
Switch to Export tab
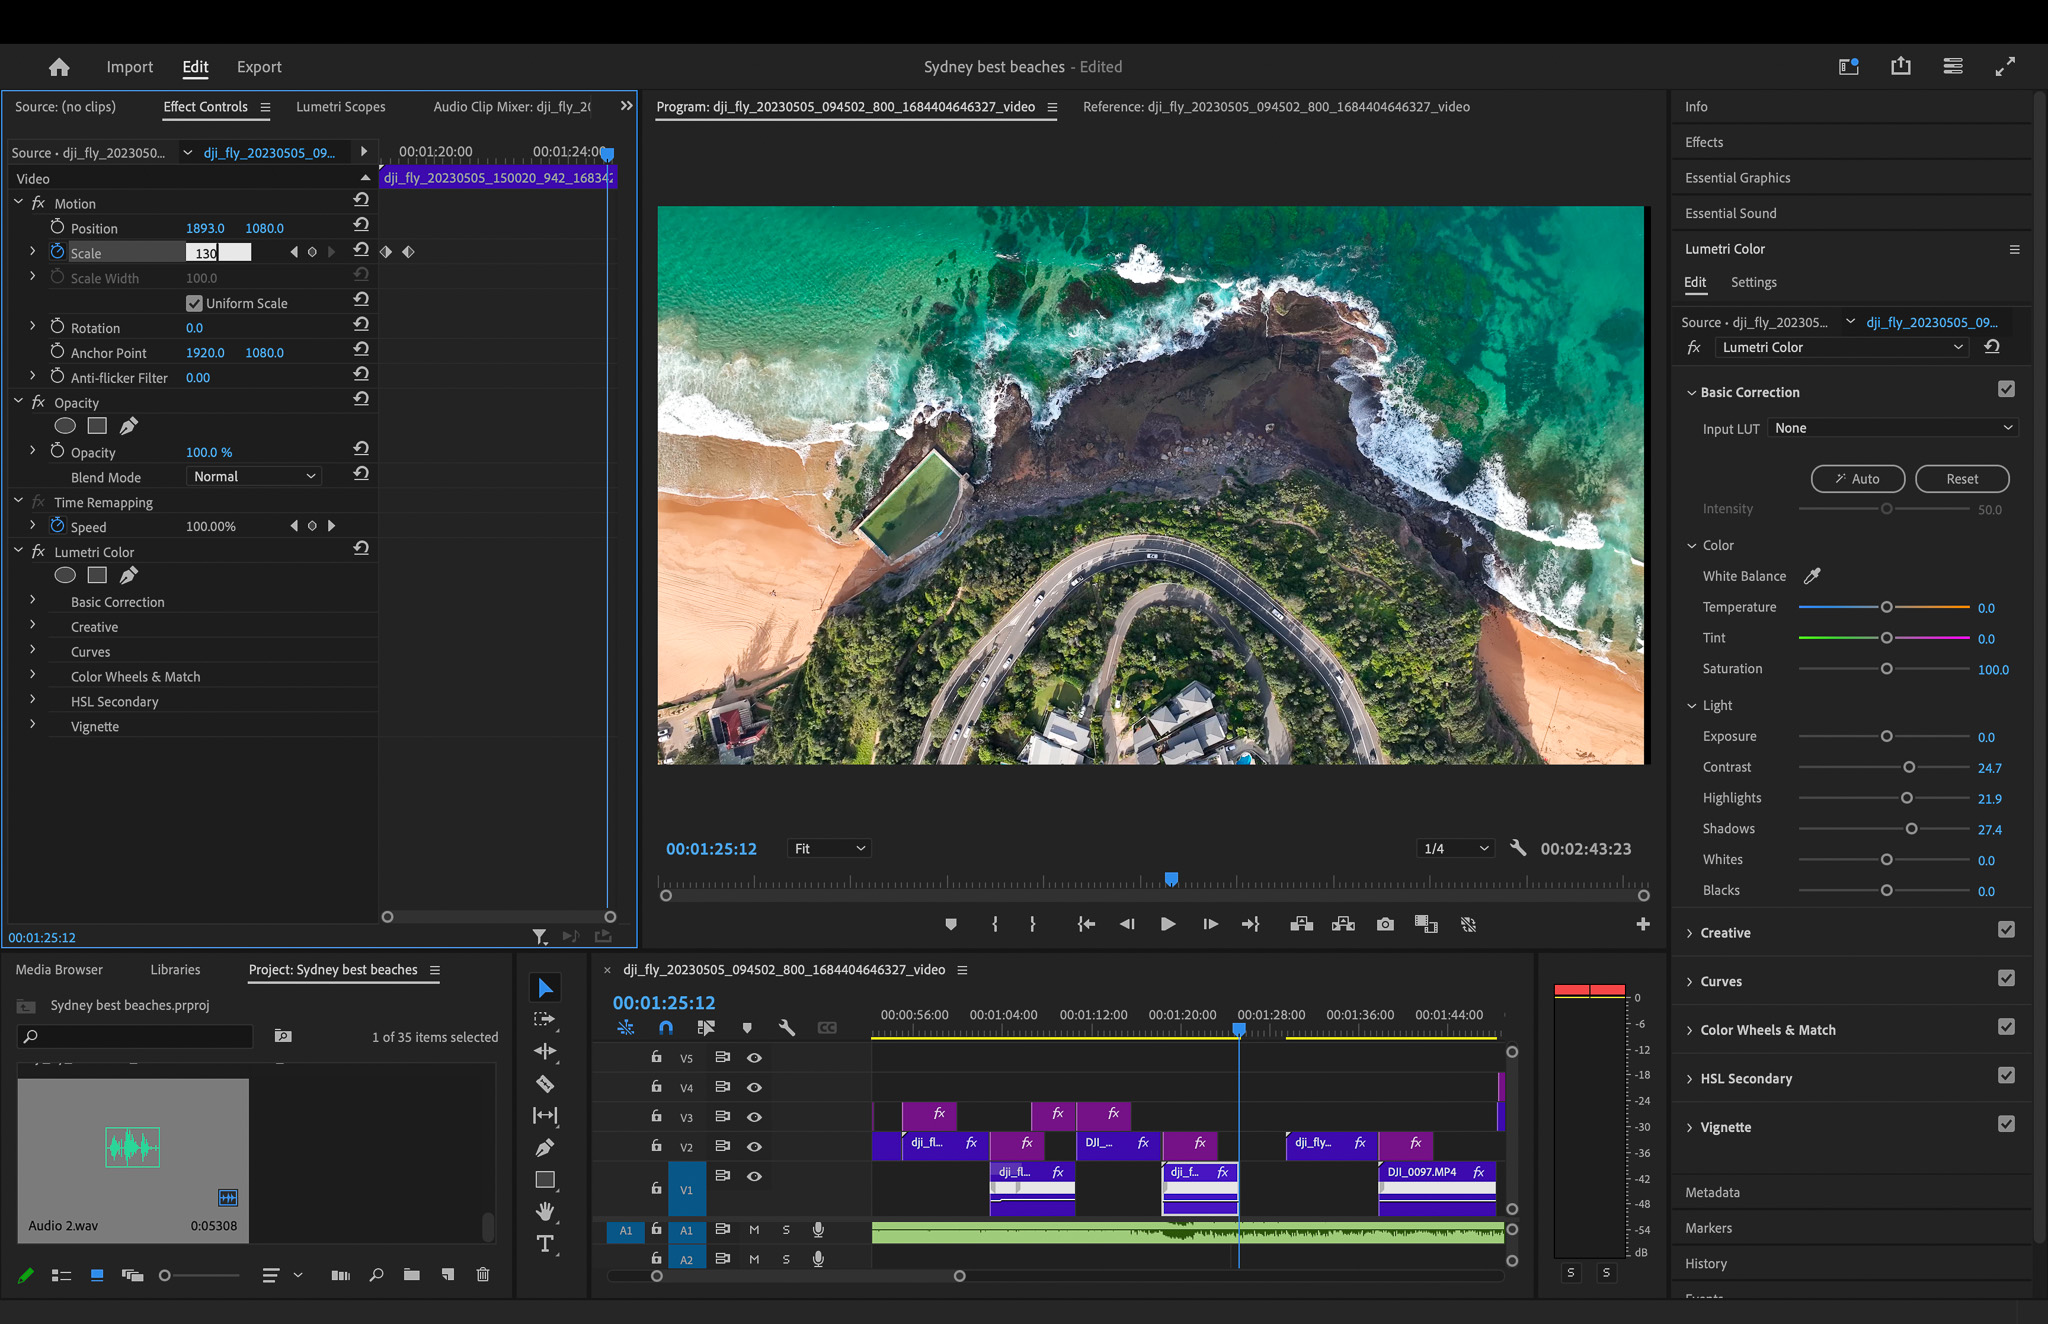[x=259, y=67]
